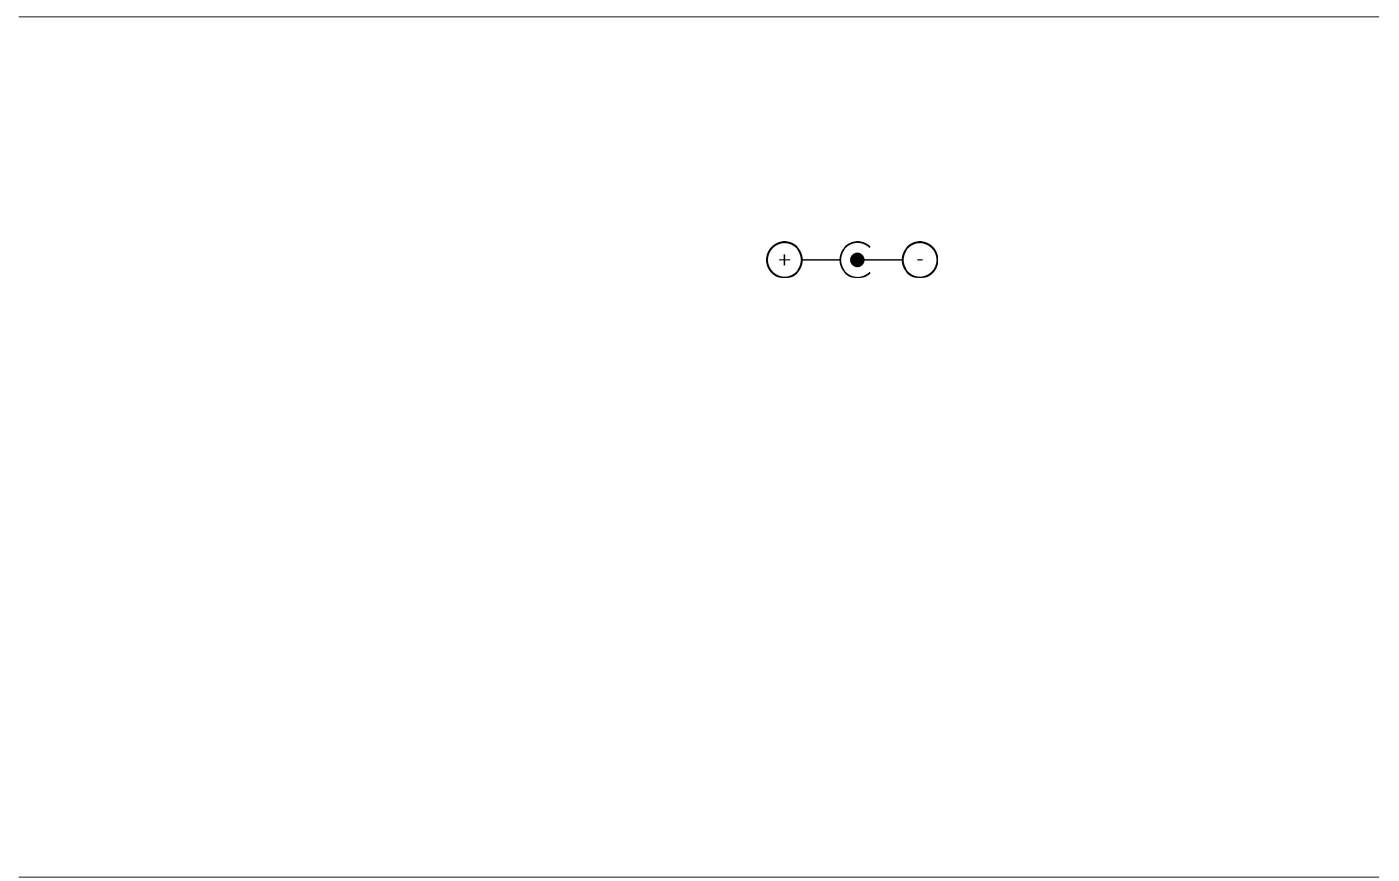Click the upper tip of the C-shaped arc
The height and width of the screenshot is (881, 1399).
click(869, 245)
